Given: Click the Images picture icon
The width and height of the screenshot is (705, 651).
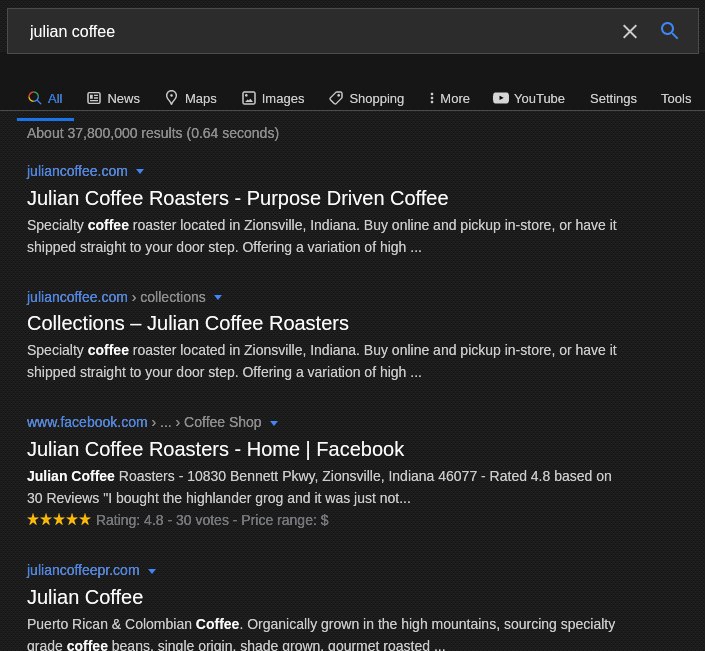Looking at the screenshot, I should tap(249, 98).
